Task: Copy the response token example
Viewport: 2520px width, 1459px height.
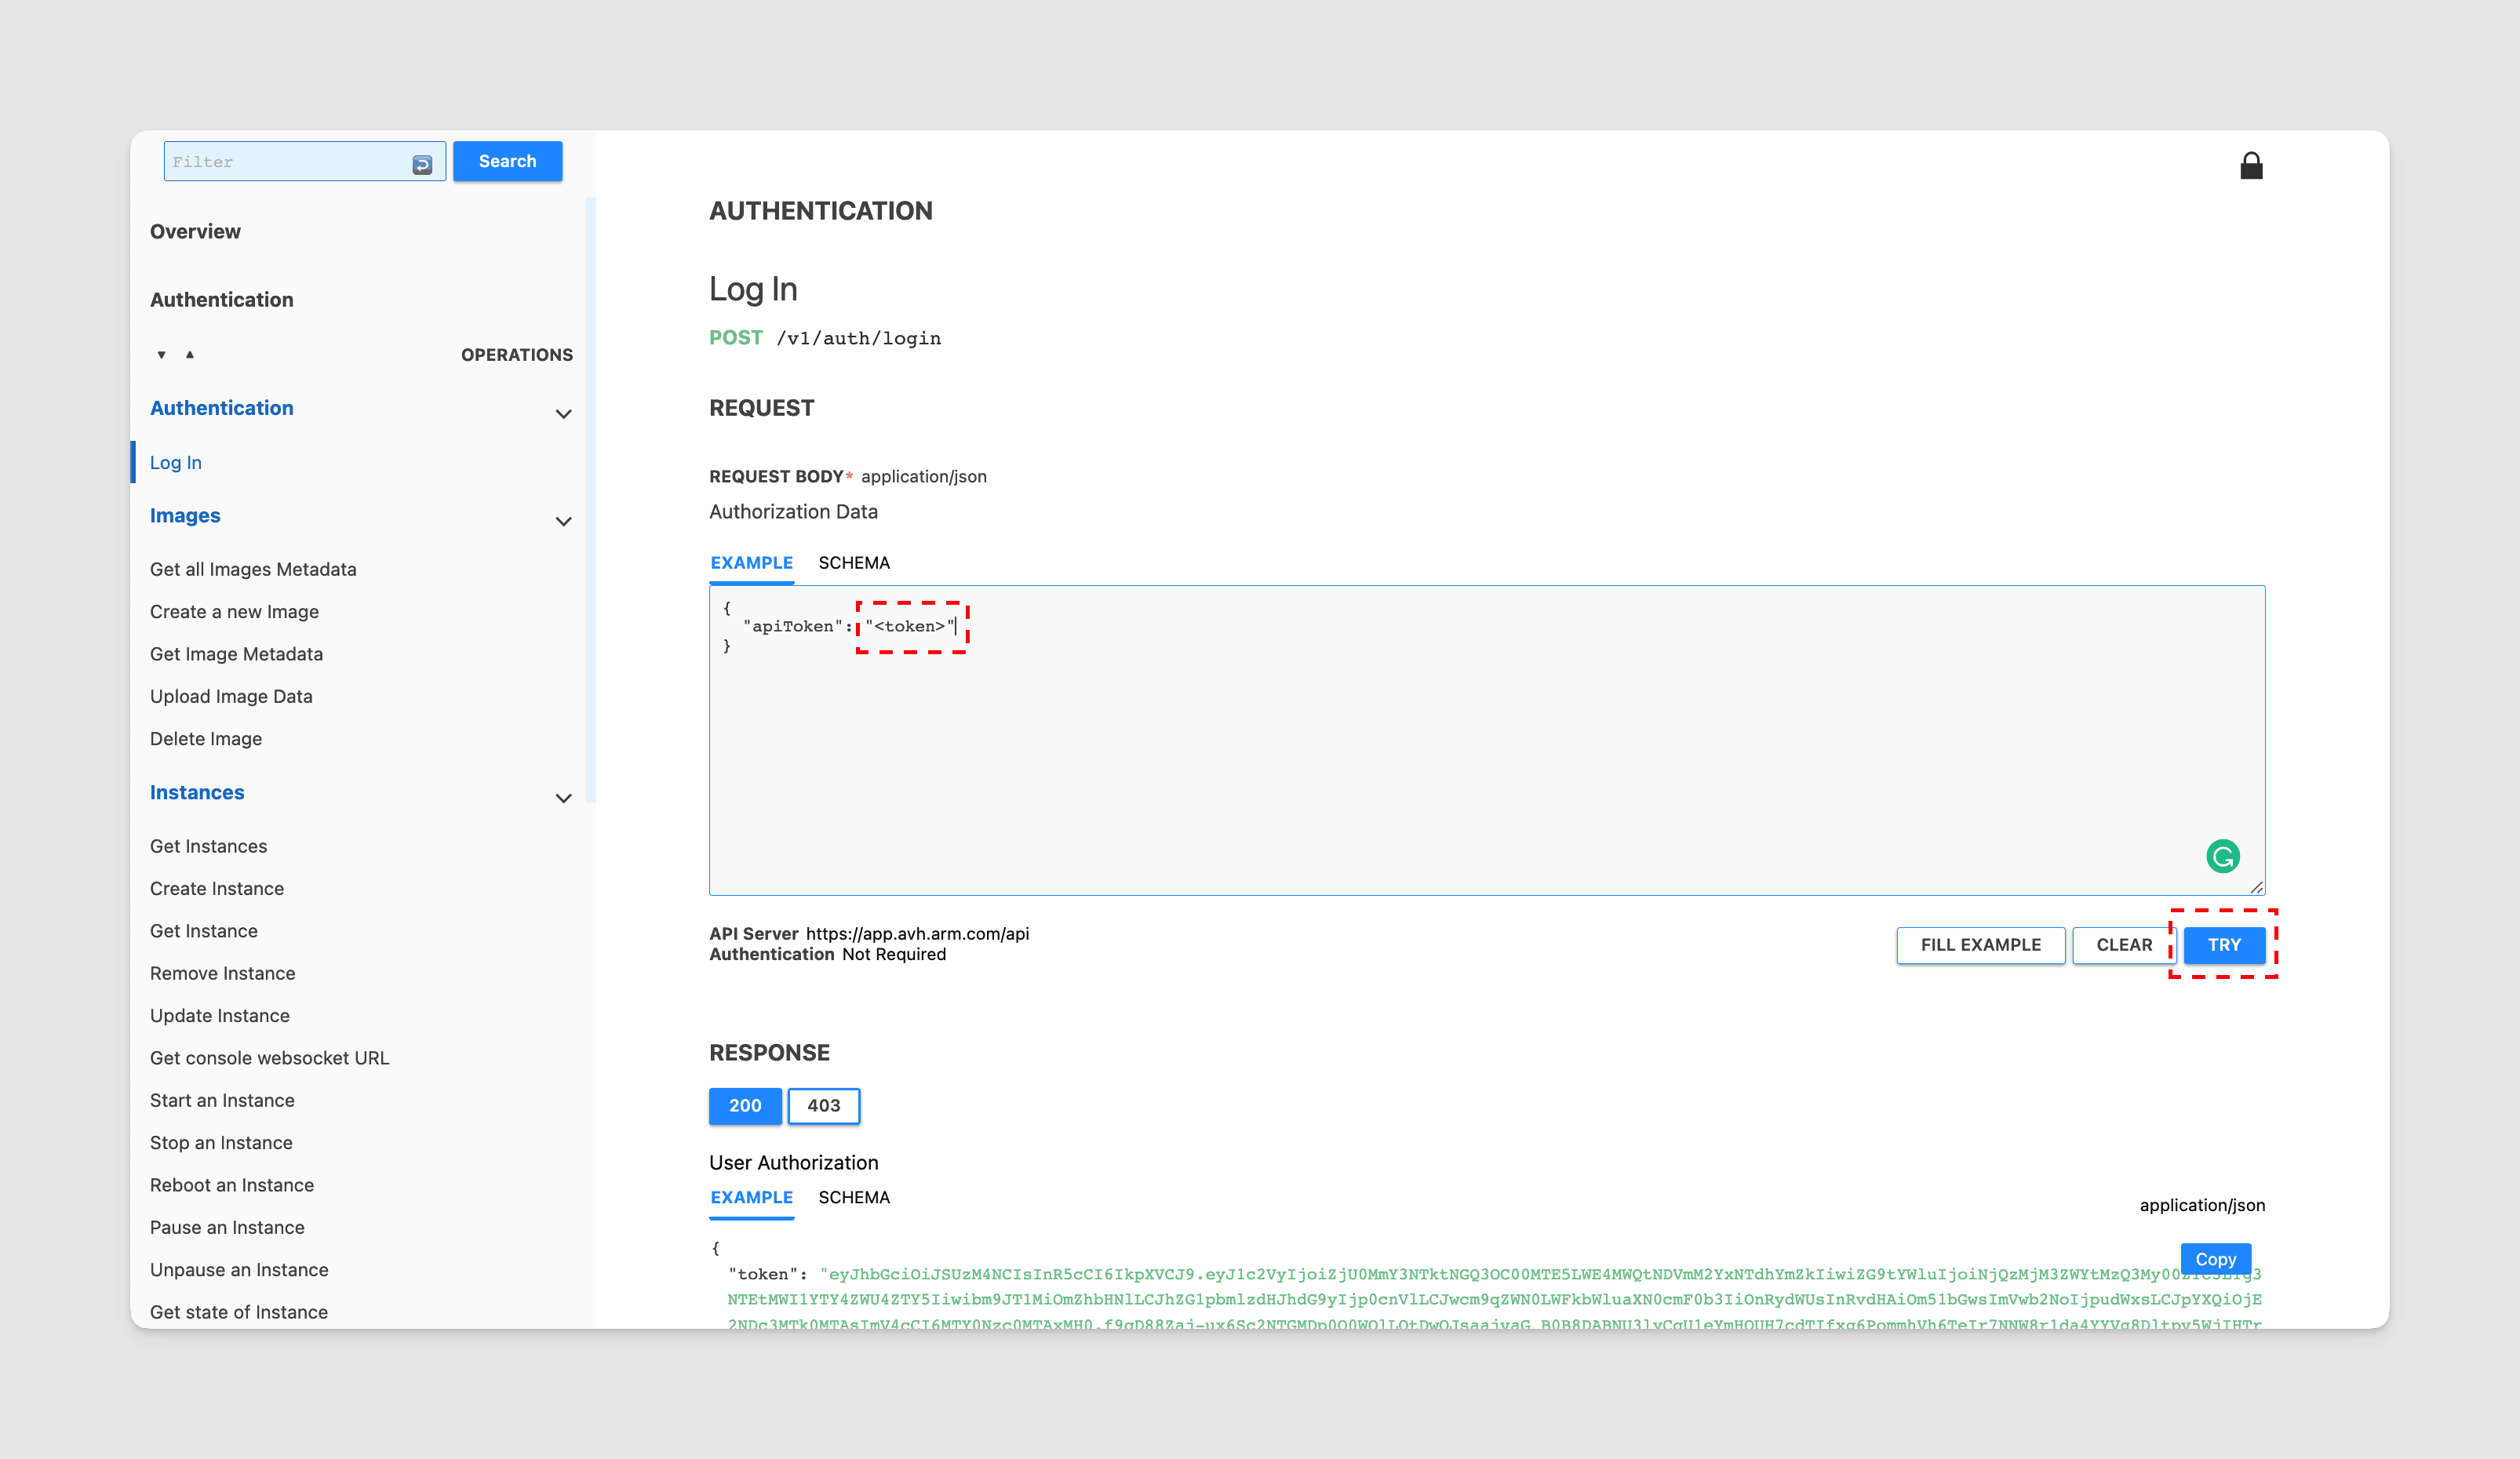Action: (2215, 1259)
